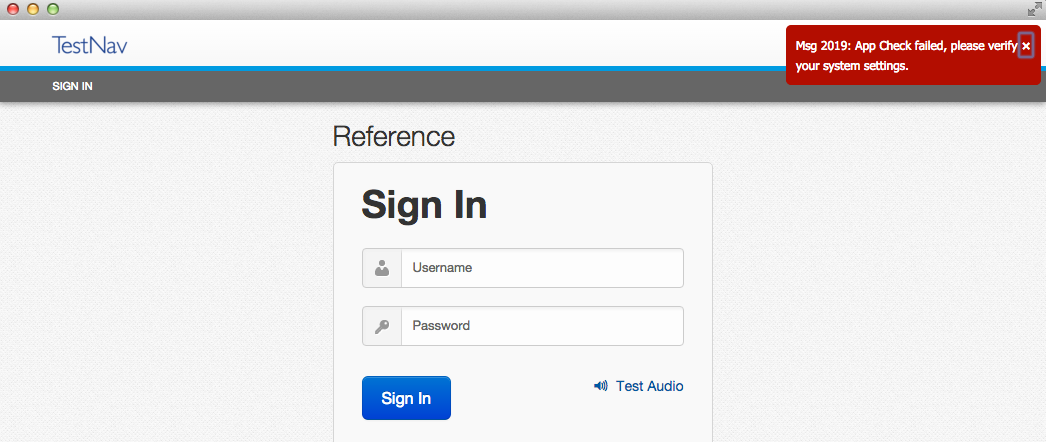The image size is (1046, 442).
Task: Click the Reference heading text
Action: pyautogui.click(x=393, y=136)
